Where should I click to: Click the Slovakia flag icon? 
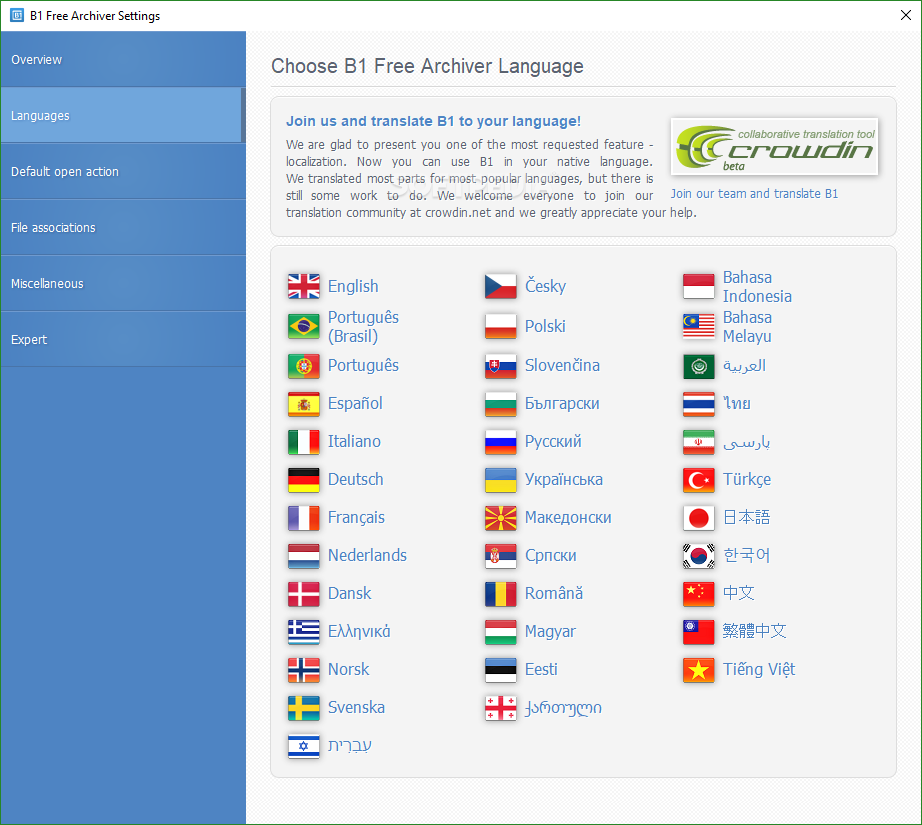click(x=500, y=366)
